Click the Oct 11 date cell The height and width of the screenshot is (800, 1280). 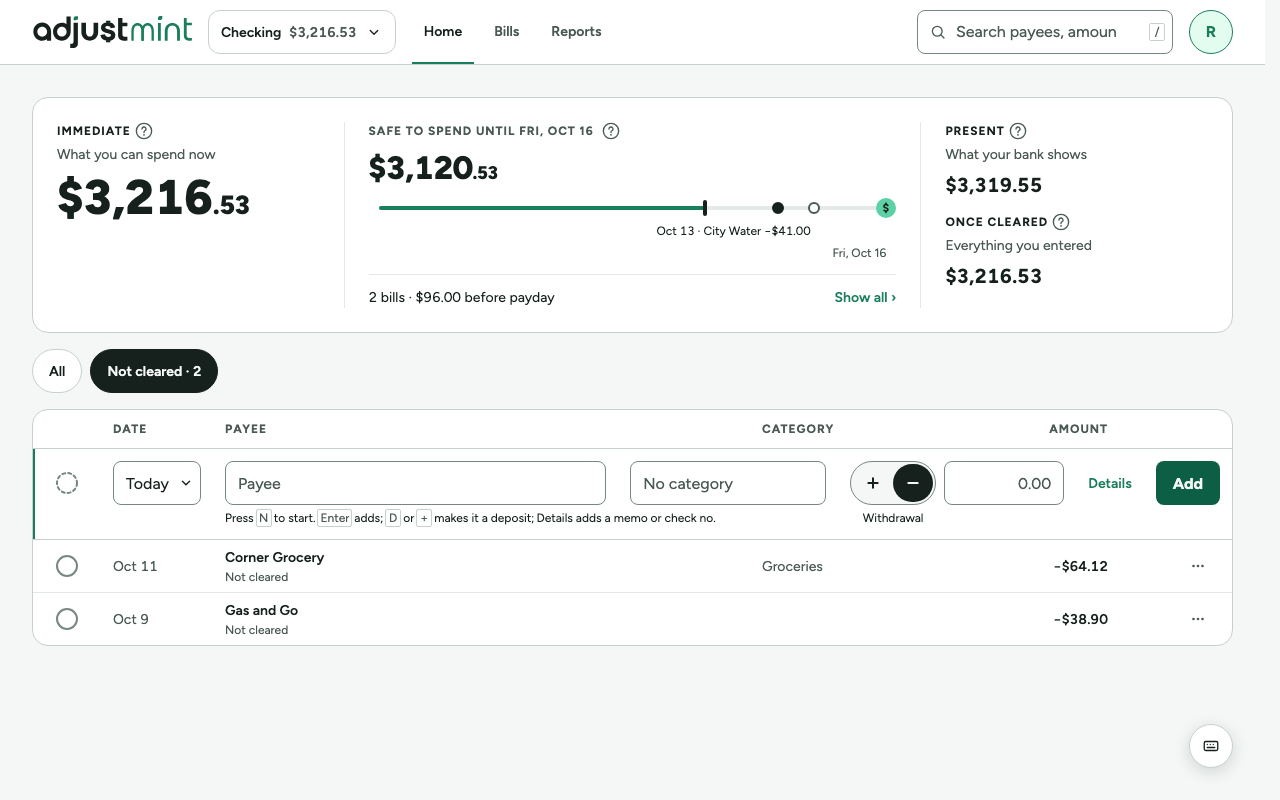pyautogui.click(x=135, y=566)
